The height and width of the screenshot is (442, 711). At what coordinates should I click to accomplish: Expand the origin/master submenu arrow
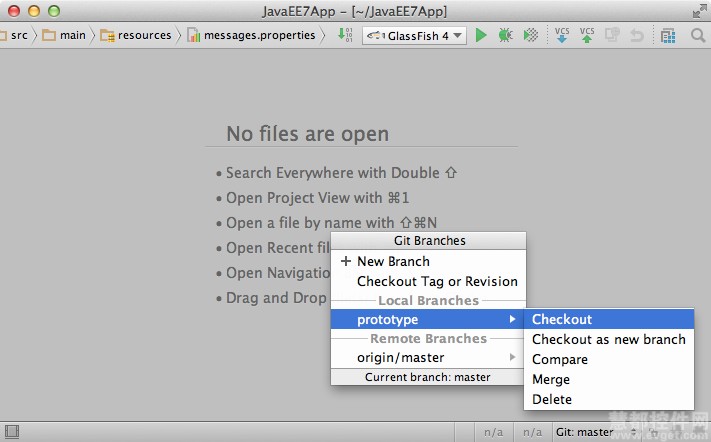click(x=512, y=357)
